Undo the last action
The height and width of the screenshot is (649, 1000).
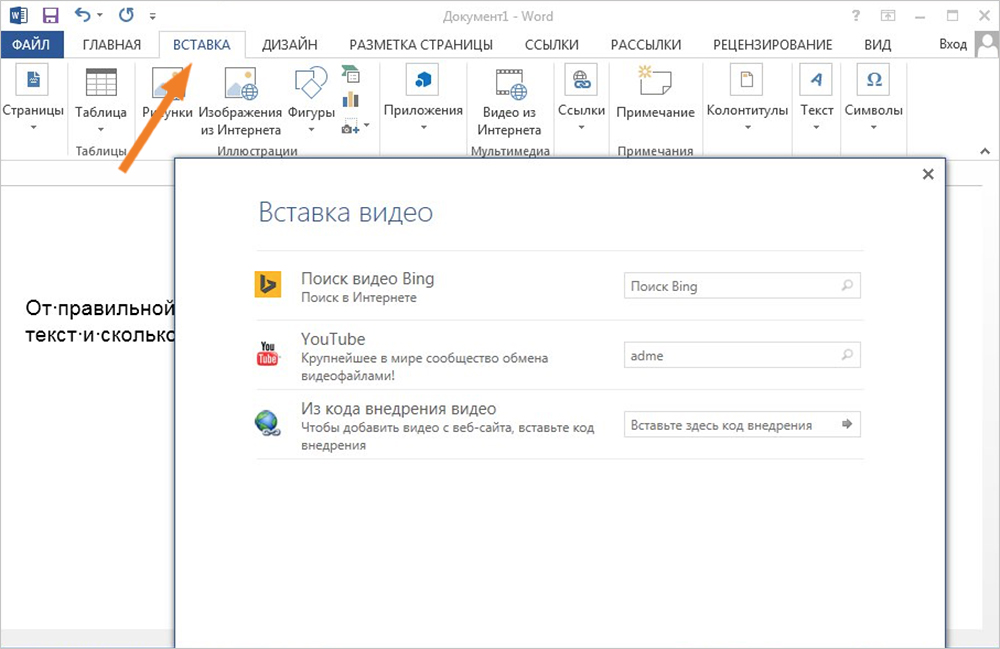pyautogui.click(x=83, y=15)
